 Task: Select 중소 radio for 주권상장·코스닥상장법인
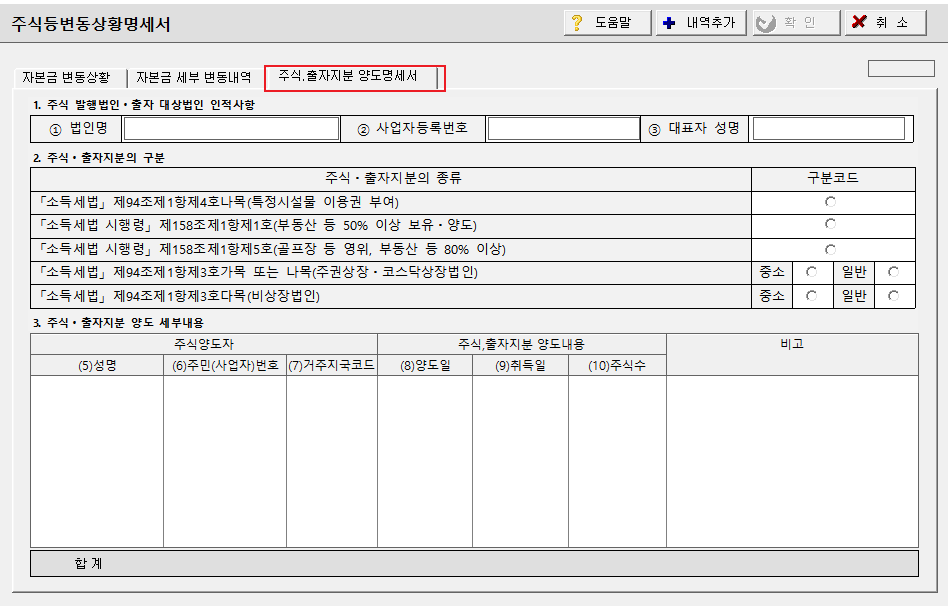click(811, 270)
